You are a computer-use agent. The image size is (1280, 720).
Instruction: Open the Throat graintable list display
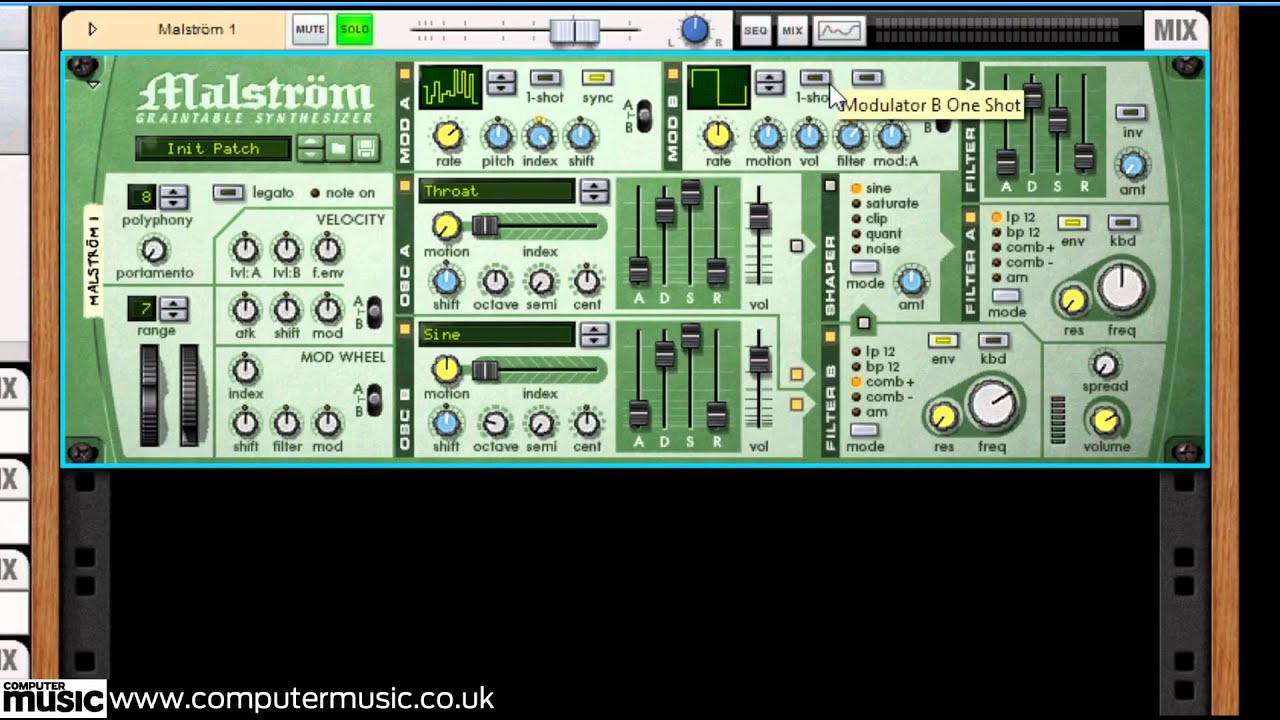(x=497, y=191)
